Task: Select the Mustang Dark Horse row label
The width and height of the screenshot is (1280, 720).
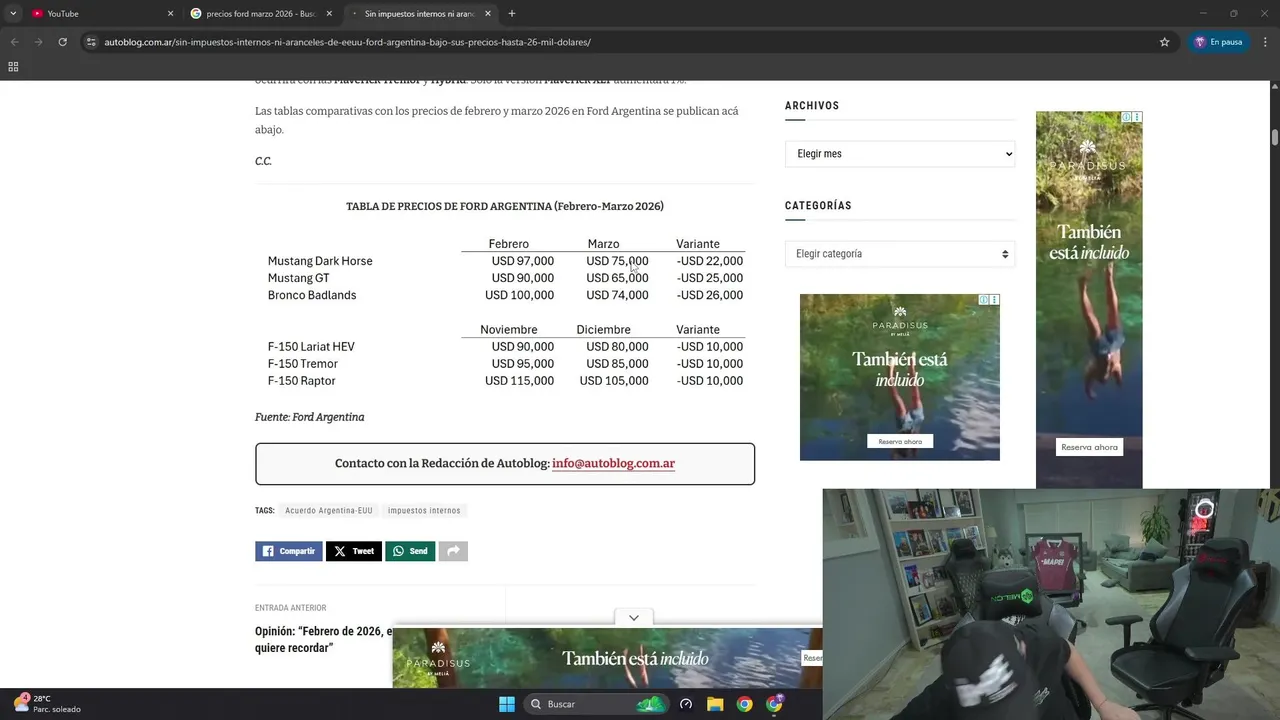Action: [320, 261]
